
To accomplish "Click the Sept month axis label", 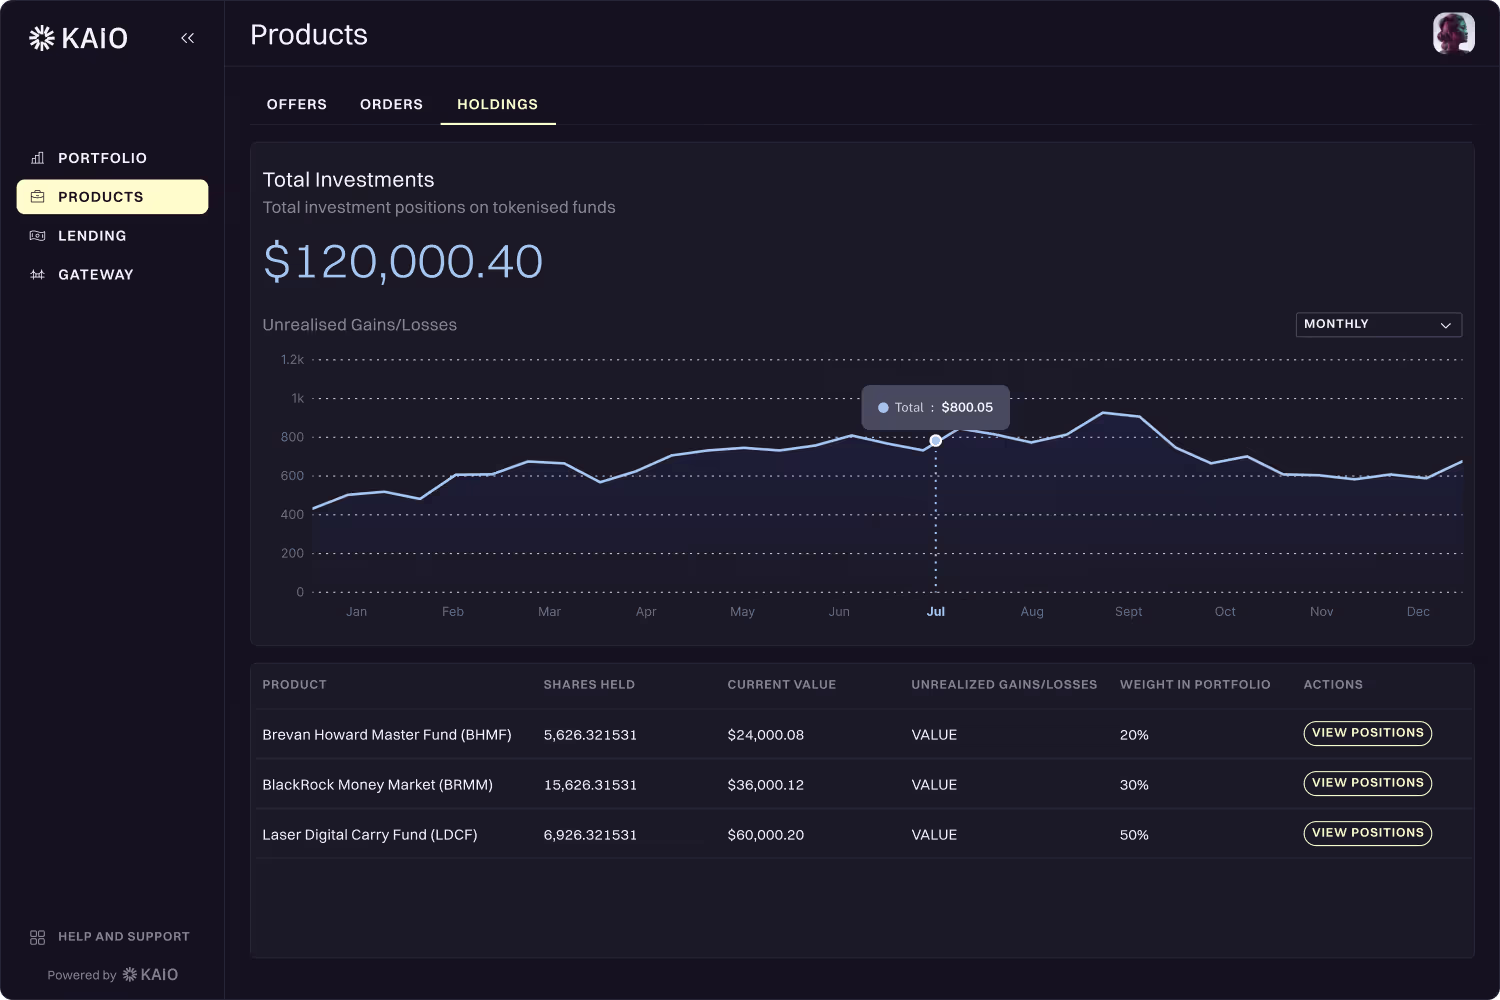I will 1129,612.
